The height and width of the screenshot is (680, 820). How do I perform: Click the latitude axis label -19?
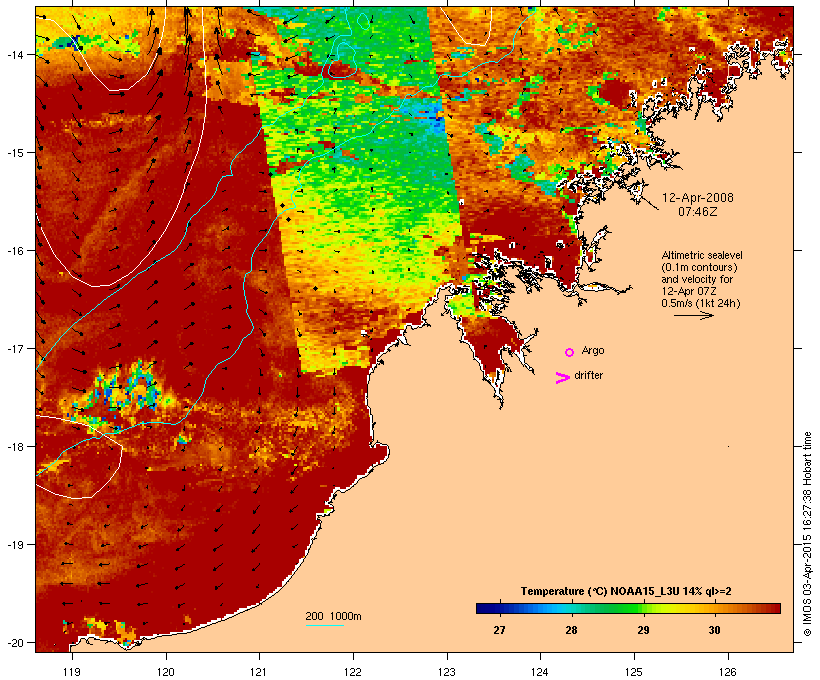[x=14, y=545]
